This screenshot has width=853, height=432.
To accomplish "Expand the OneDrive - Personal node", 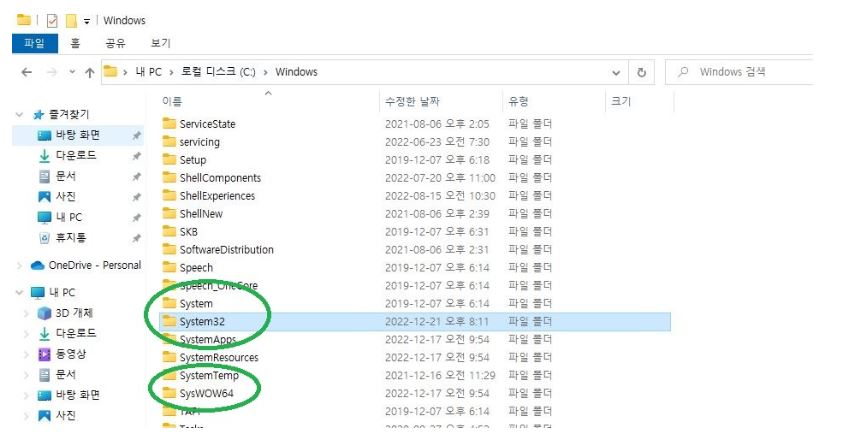I will 20,266.
